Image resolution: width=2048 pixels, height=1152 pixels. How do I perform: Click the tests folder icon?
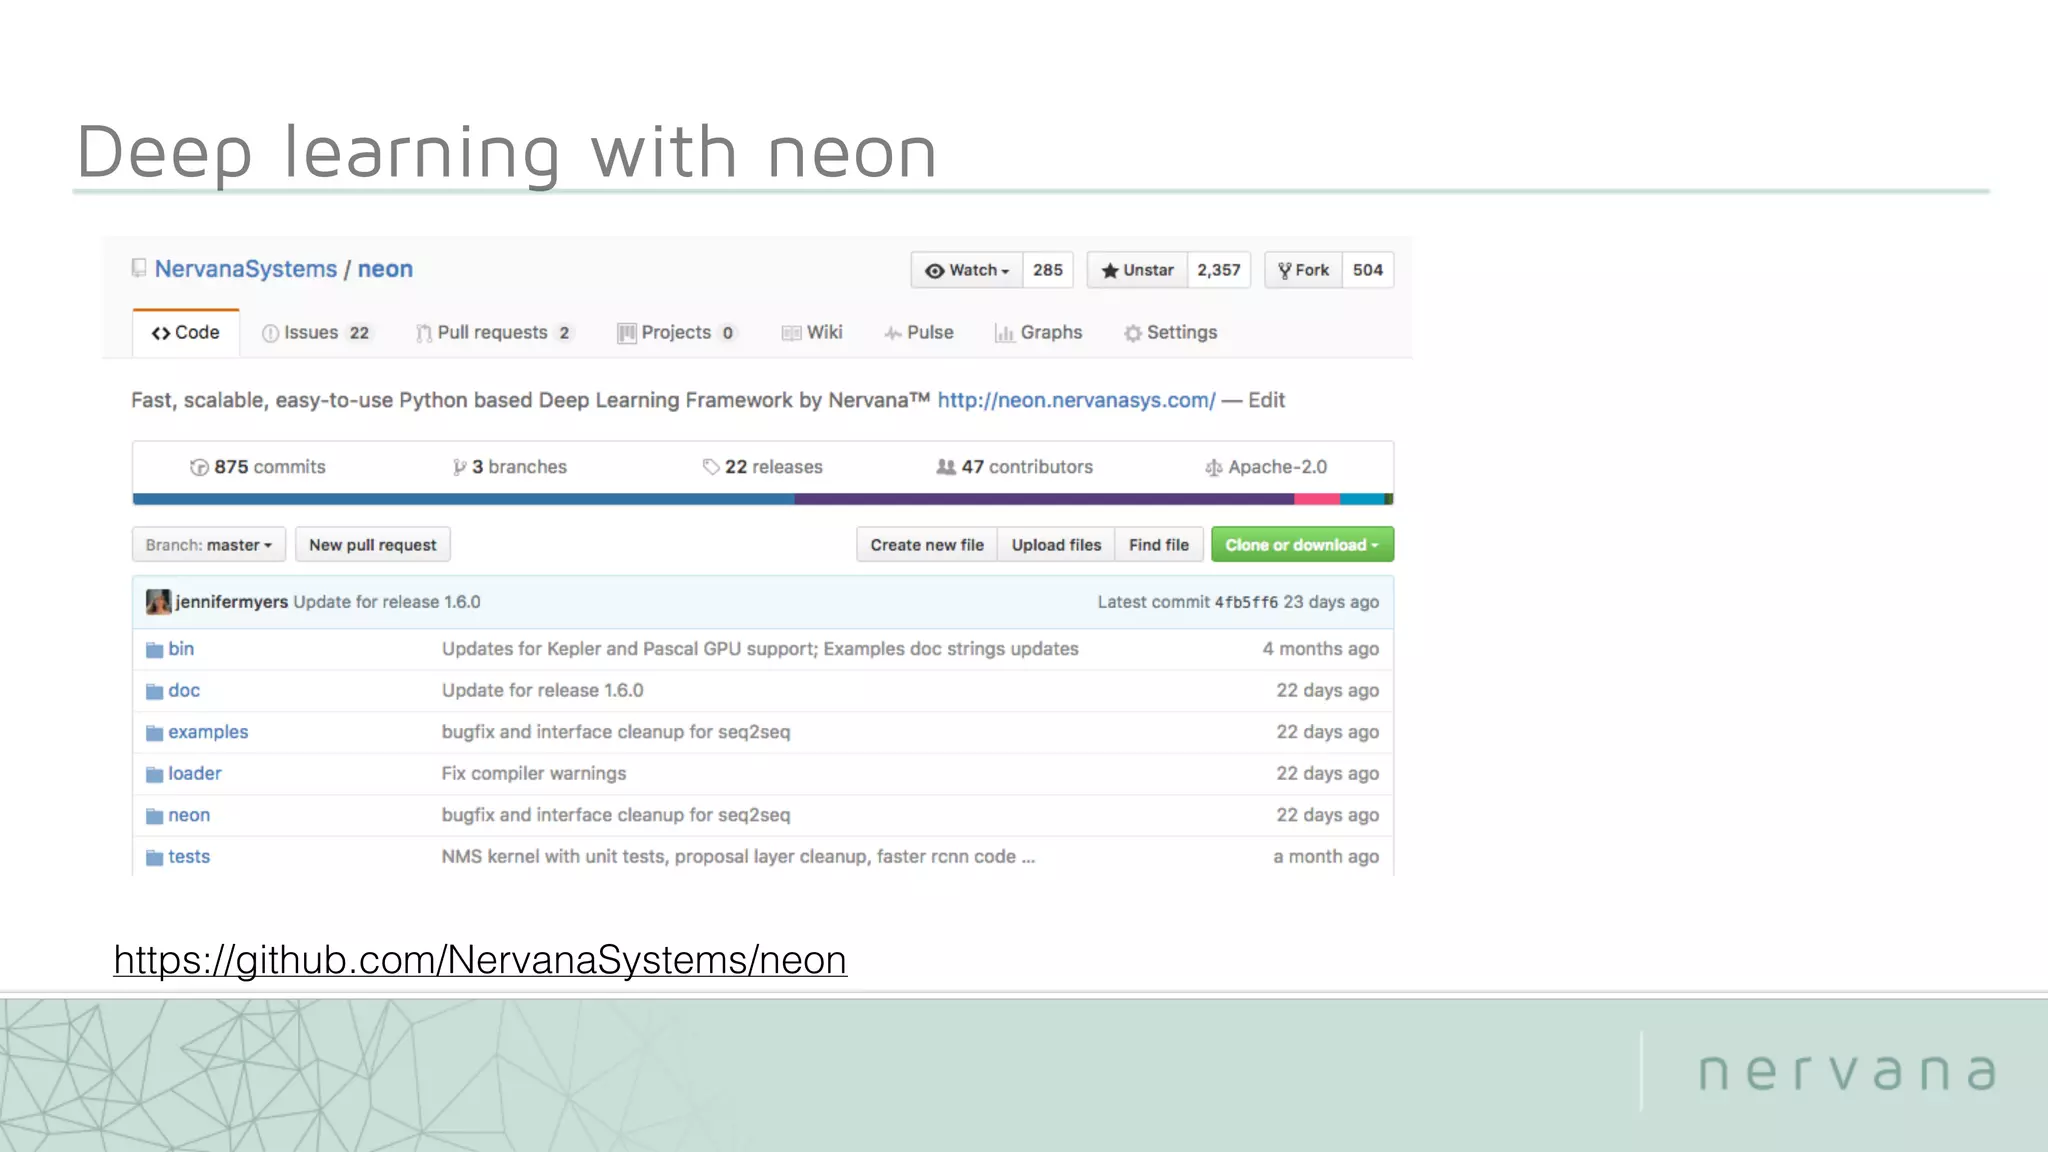[154, 857]
